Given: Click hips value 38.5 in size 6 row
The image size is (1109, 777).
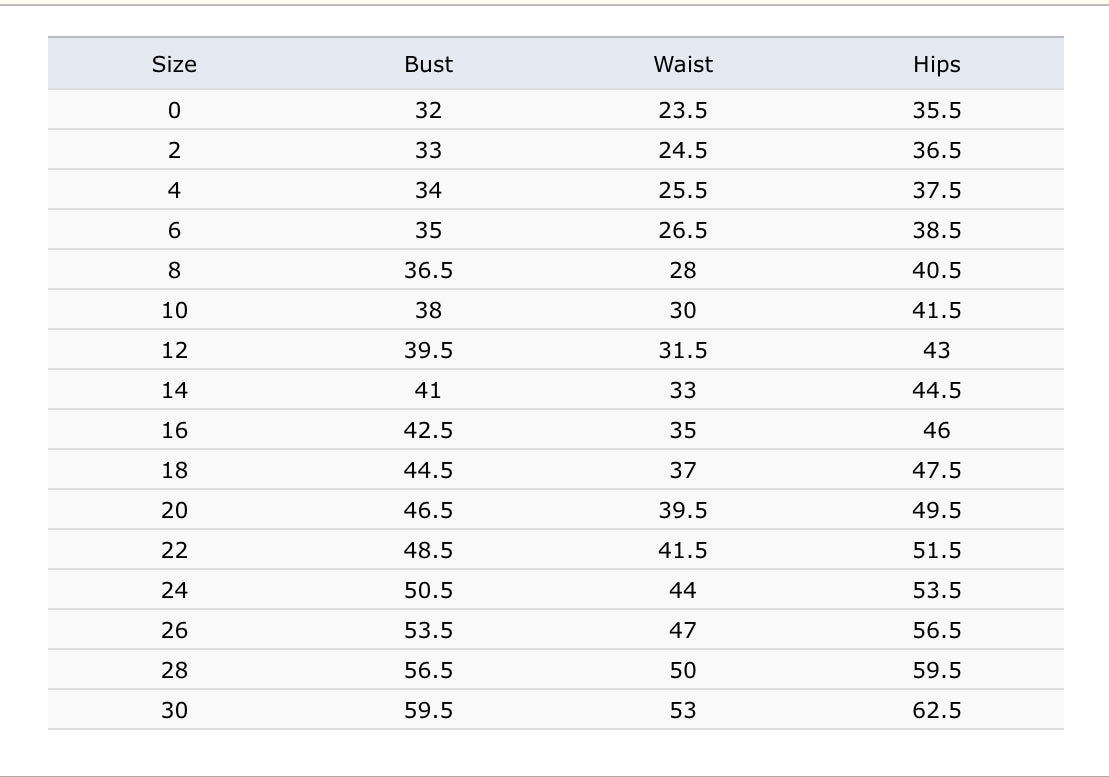Looking at the screenshot, I should 936,230.
